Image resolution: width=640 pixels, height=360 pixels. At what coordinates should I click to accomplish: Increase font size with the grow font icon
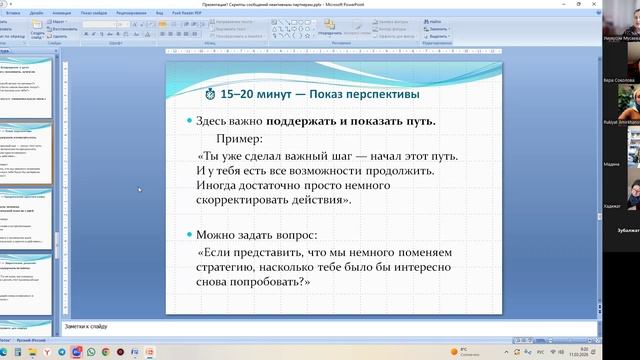pos(134,24)
